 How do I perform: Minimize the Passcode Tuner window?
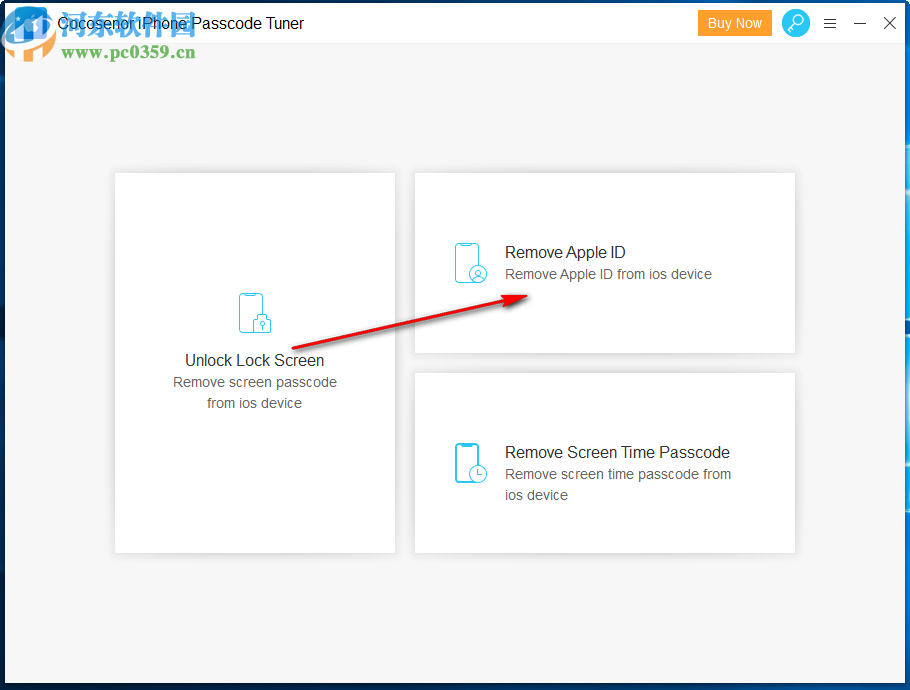point(860,24)
